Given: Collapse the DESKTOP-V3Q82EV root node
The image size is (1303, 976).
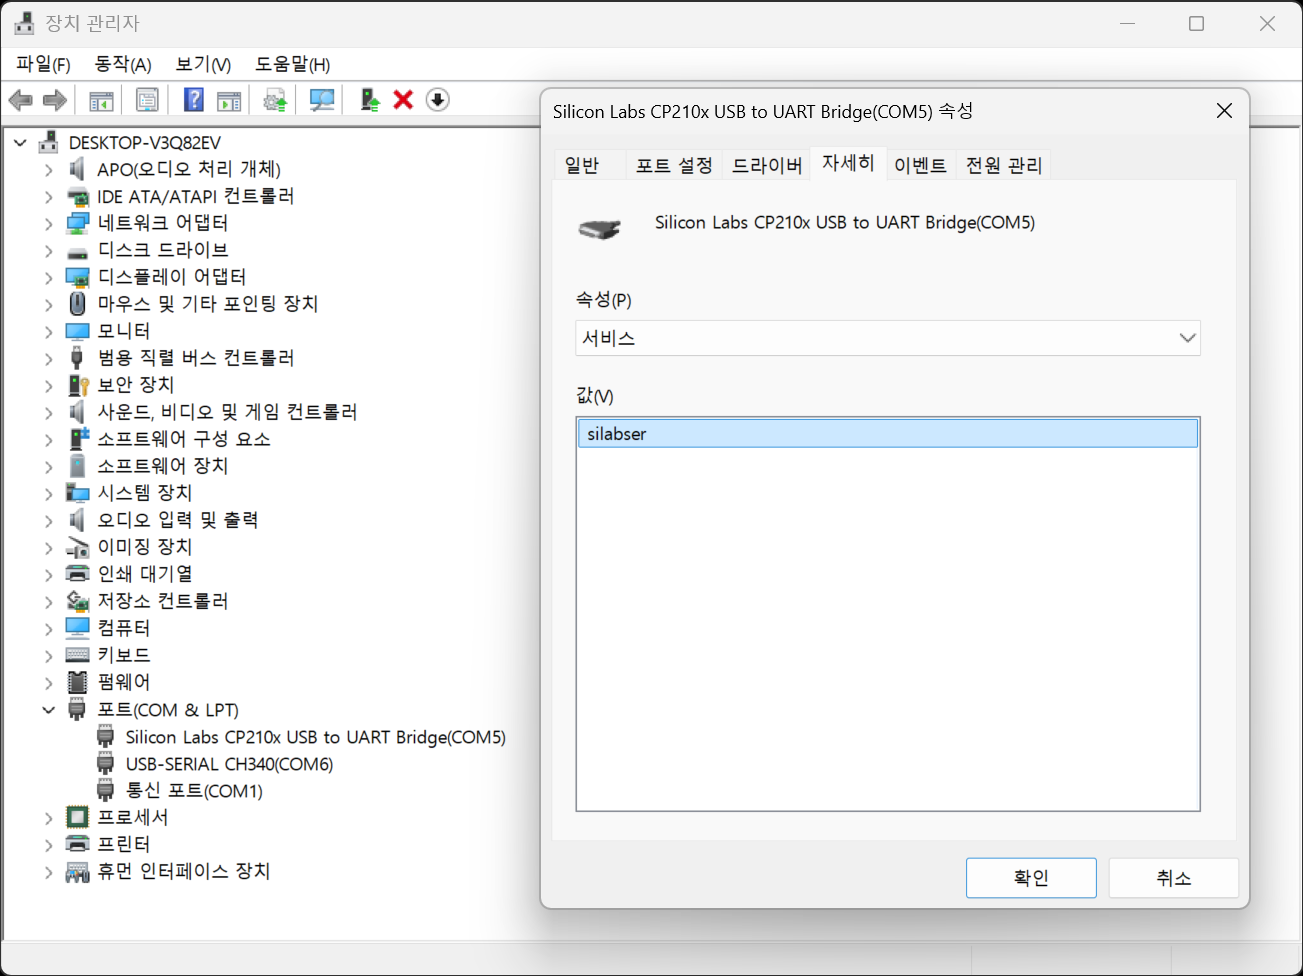Looking at the screenshot, I should pos(20,143).
